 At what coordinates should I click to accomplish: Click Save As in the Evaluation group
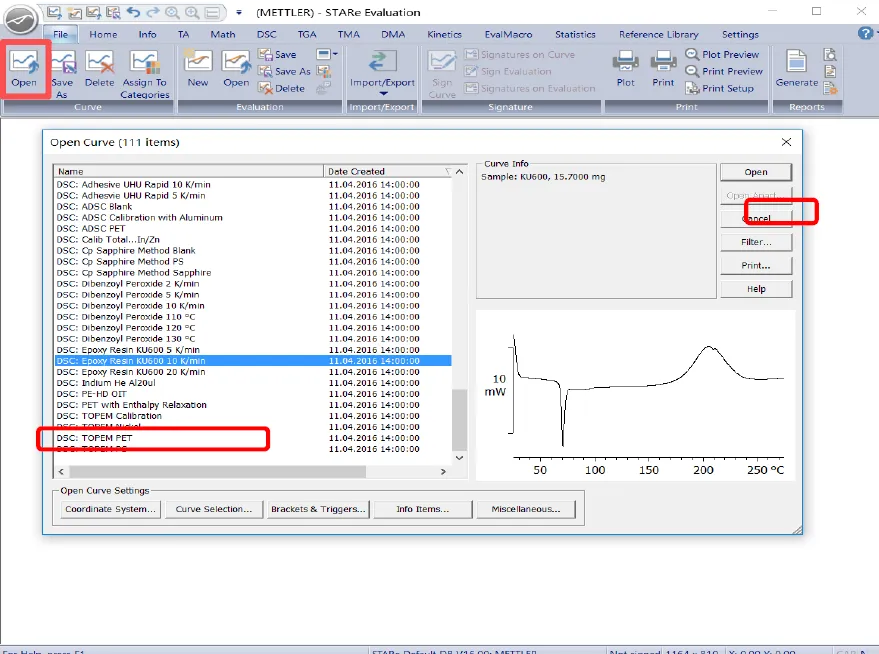284,71
